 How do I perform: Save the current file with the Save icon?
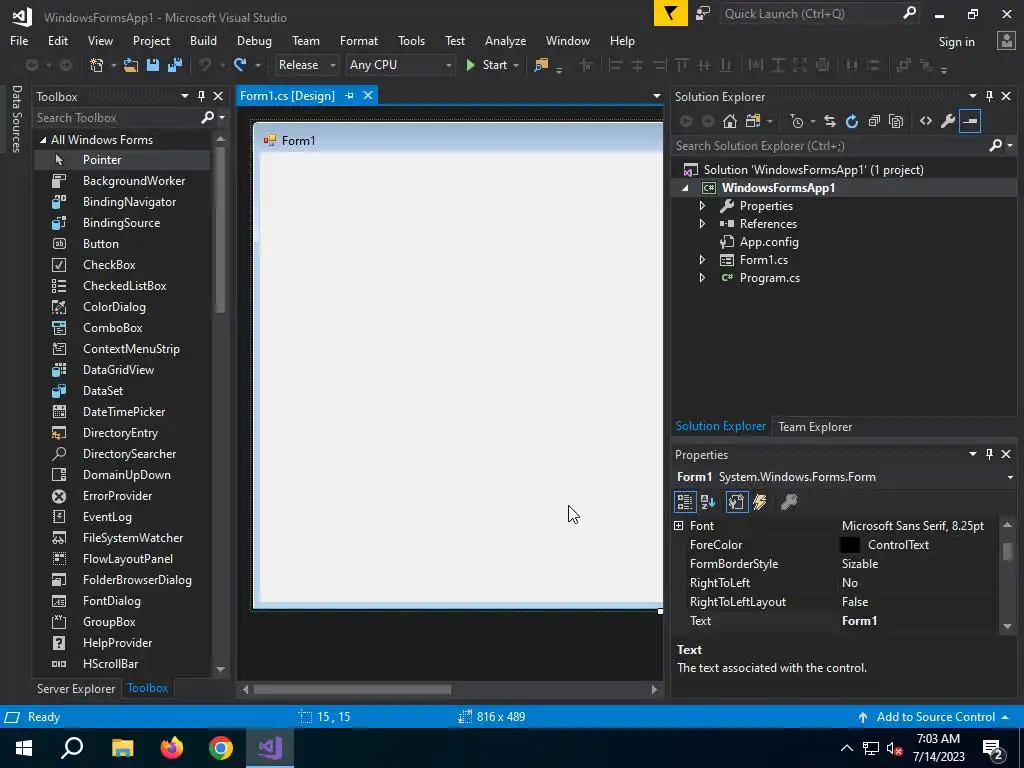pyautogui.click(x=153, y=65)
